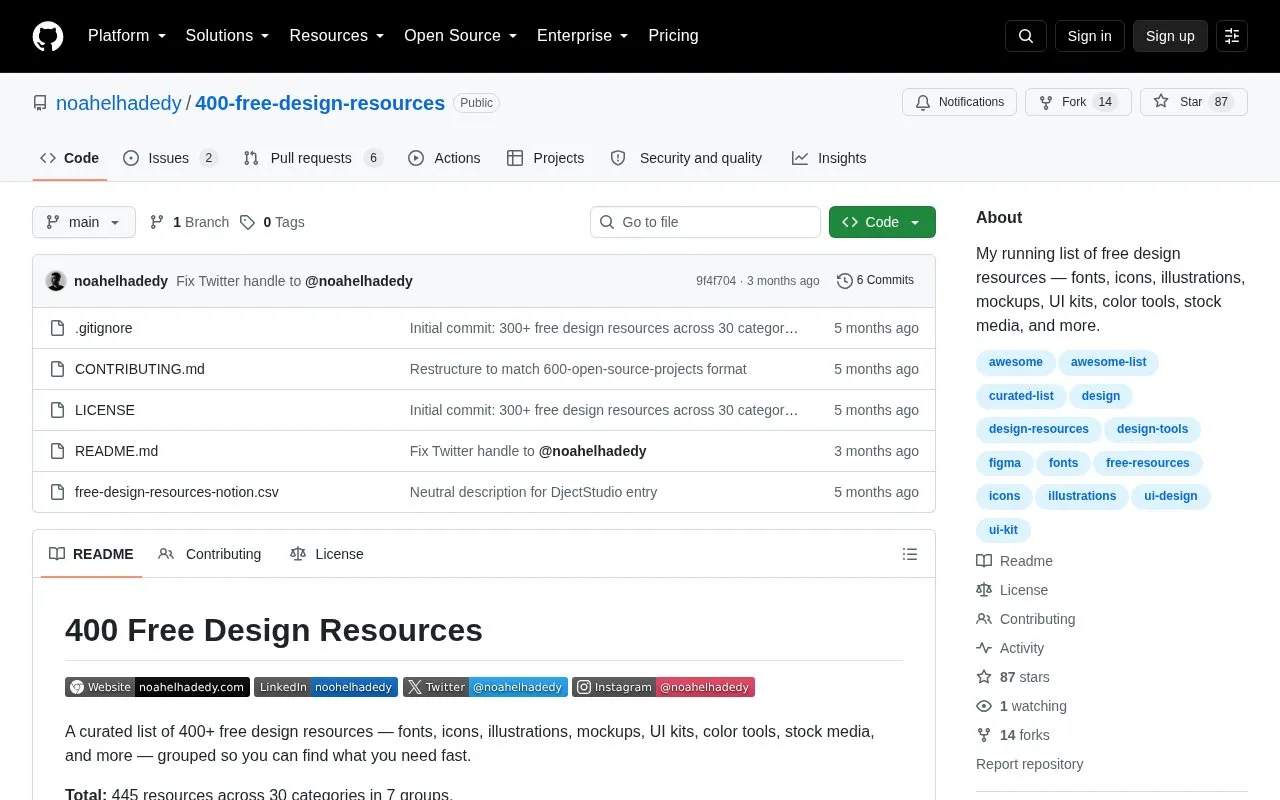
Task: Click the tag icon beside 0 Tags
Action: click(x=247, y=222)
